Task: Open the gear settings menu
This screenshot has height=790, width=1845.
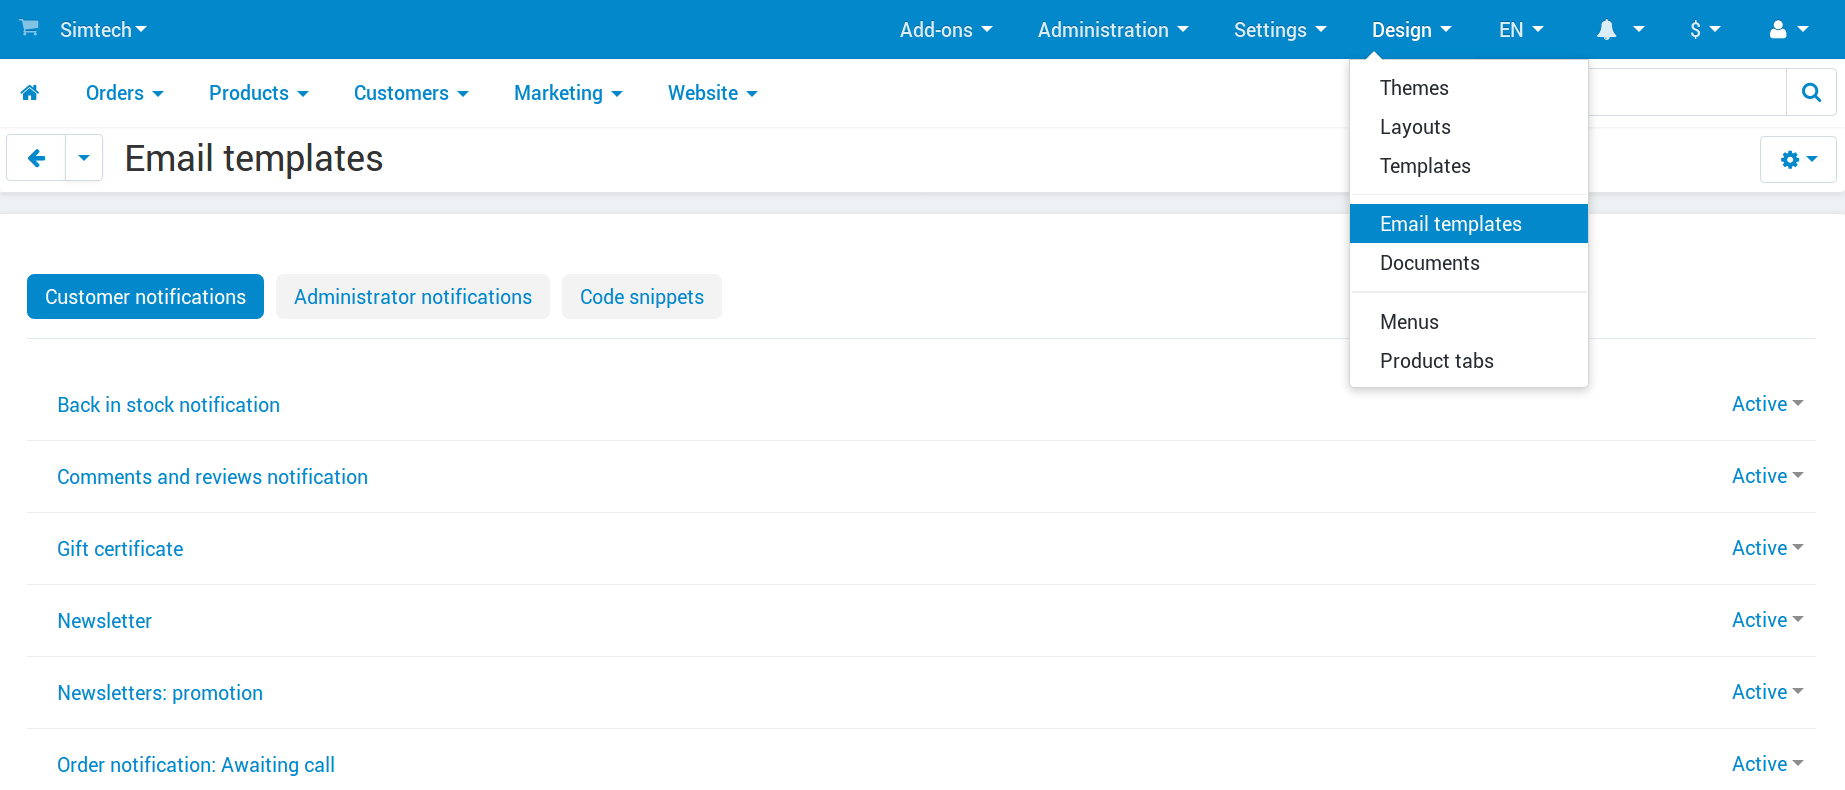Action: tap(1798, 159)
